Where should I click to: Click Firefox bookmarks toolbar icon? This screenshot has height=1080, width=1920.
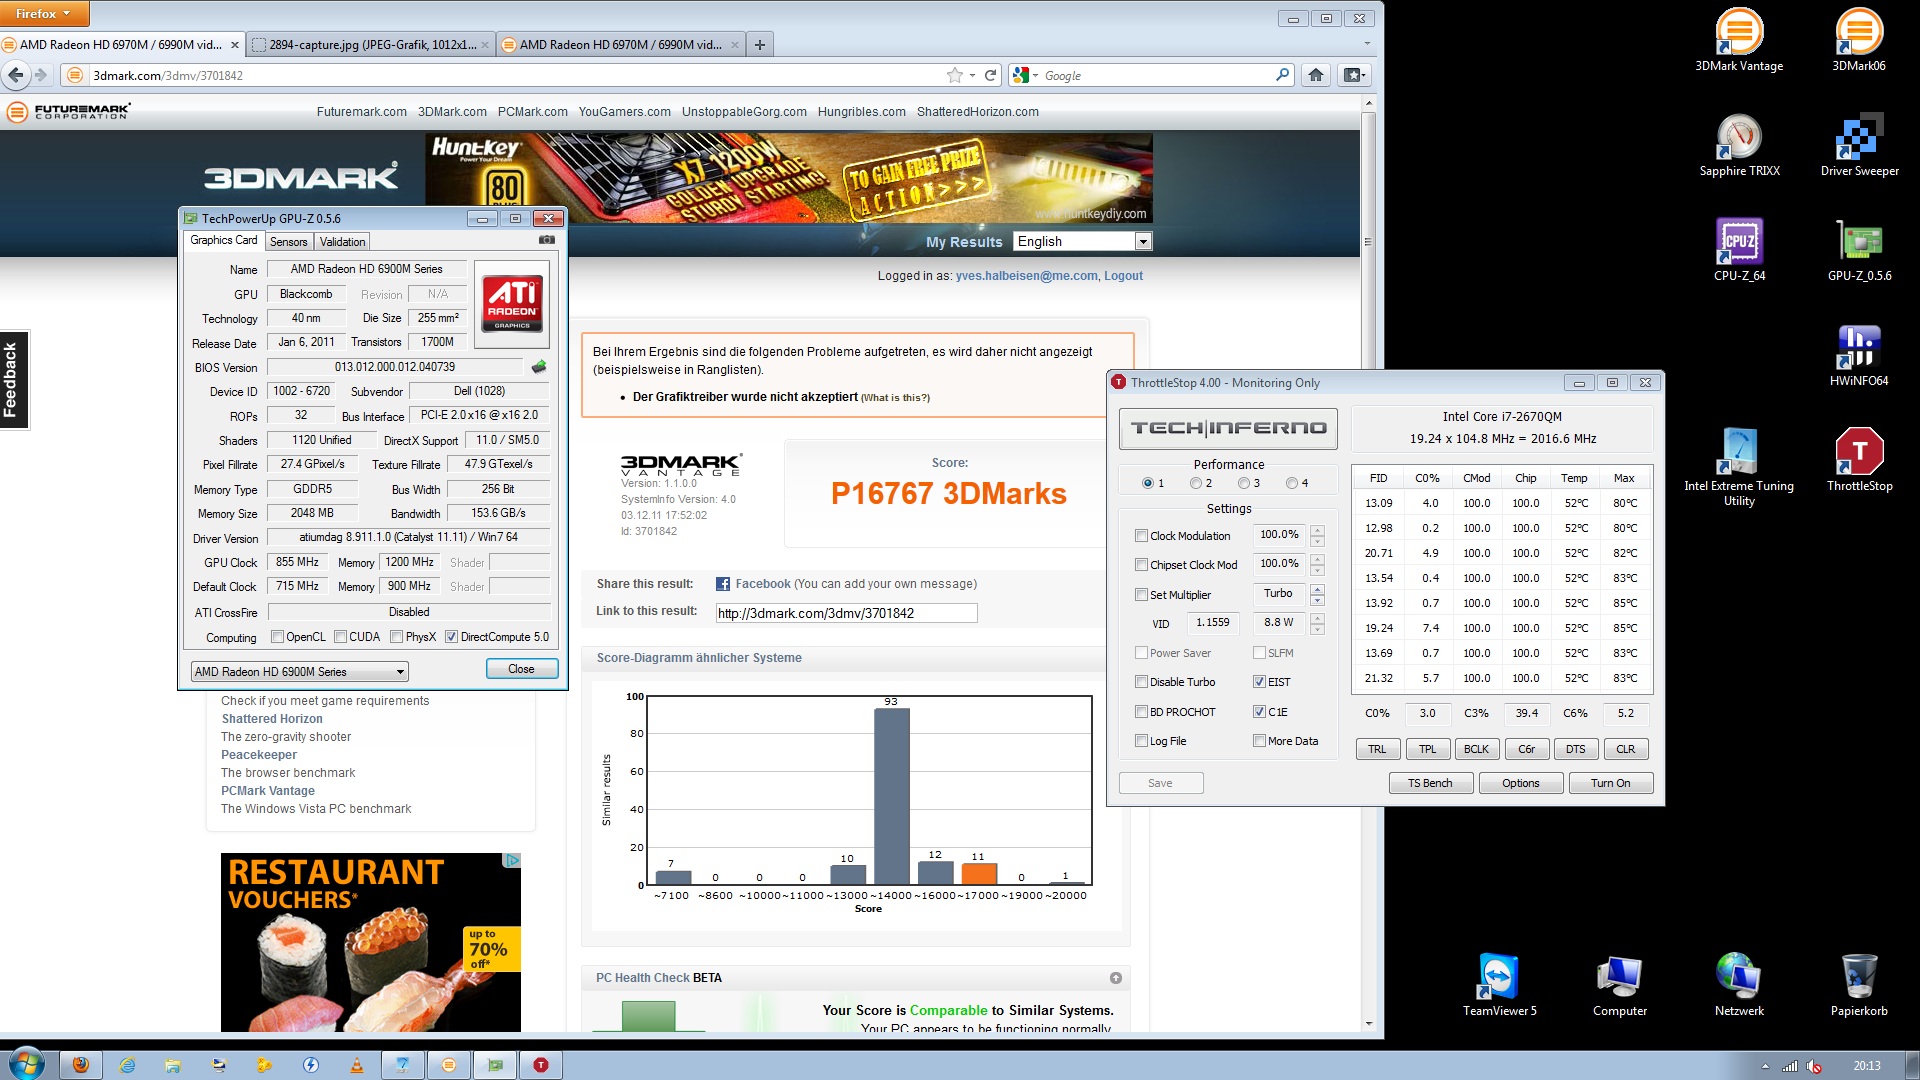pyautogui.click(x=1353, y=75)
